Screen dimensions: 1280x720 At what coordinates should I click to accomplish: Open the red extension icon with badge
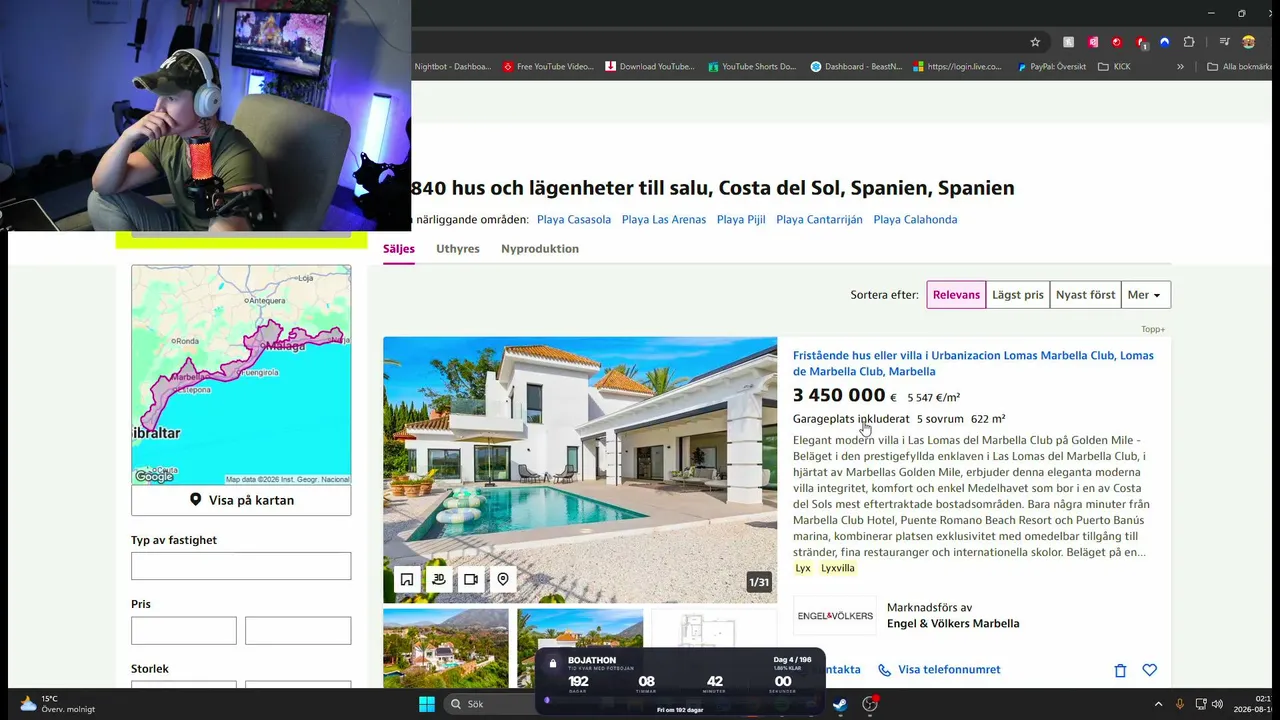(x=1141, y=42)
